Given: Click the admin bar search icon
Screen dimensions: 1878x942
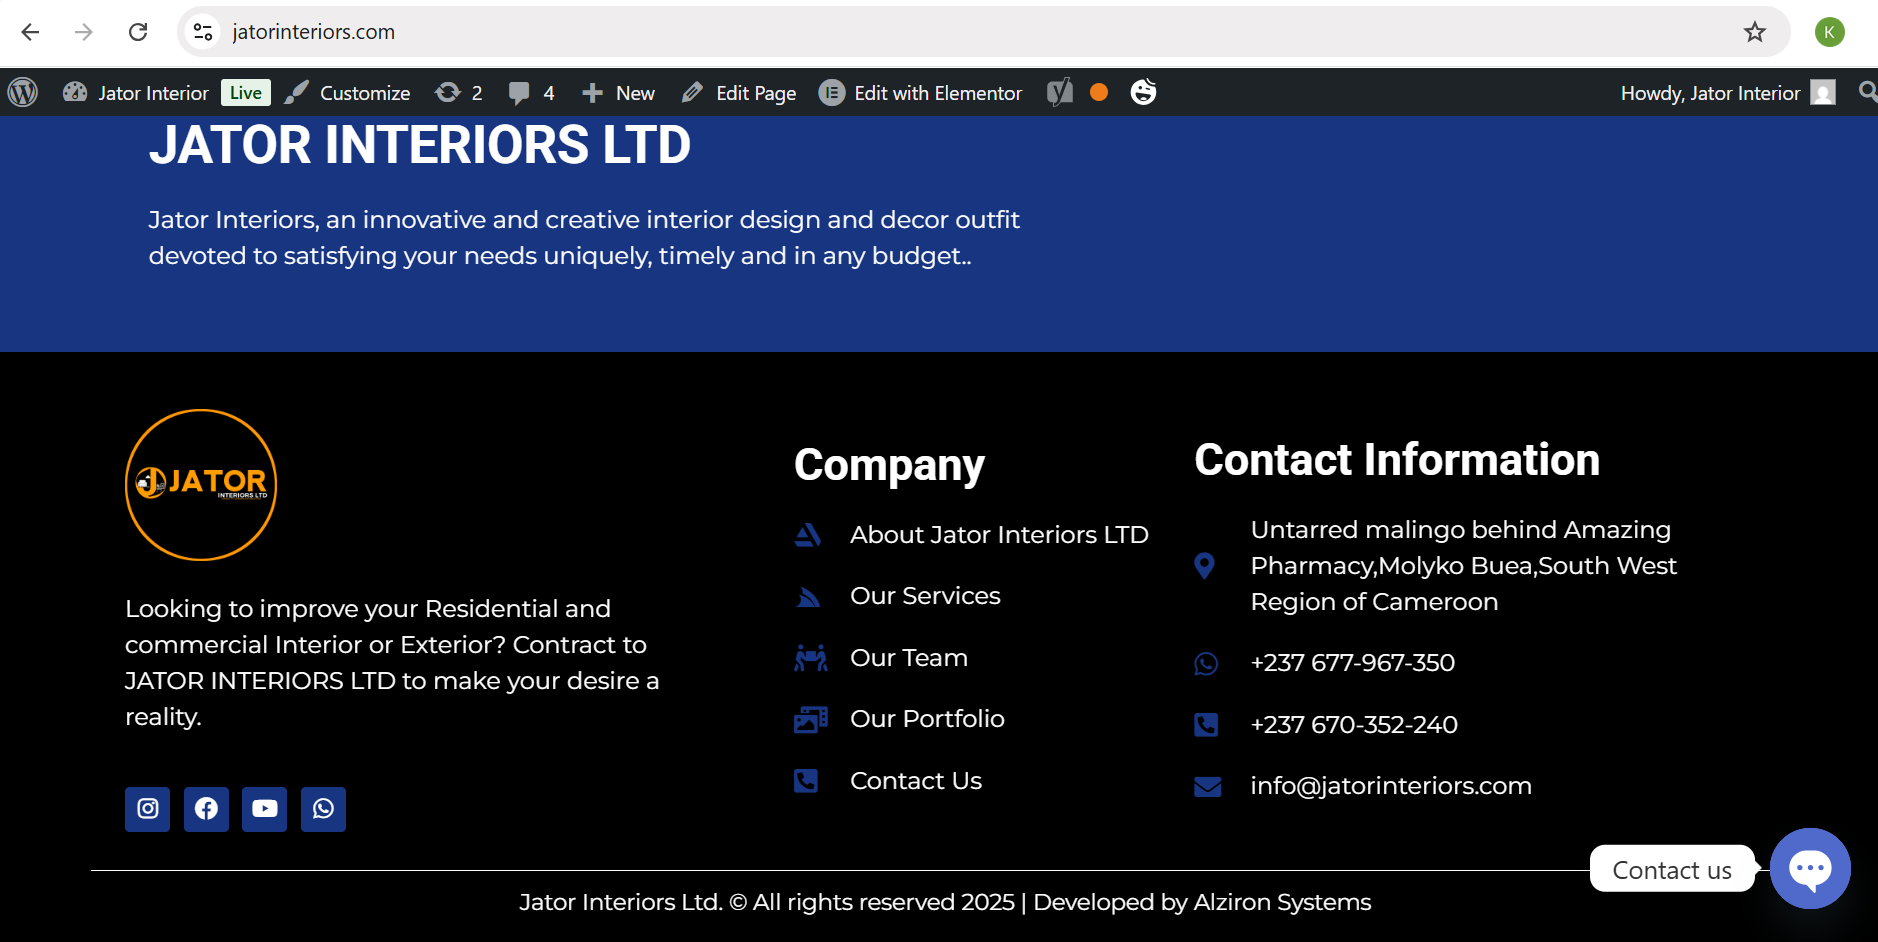Looking at the screenshot, I should tap(1867, 92).
